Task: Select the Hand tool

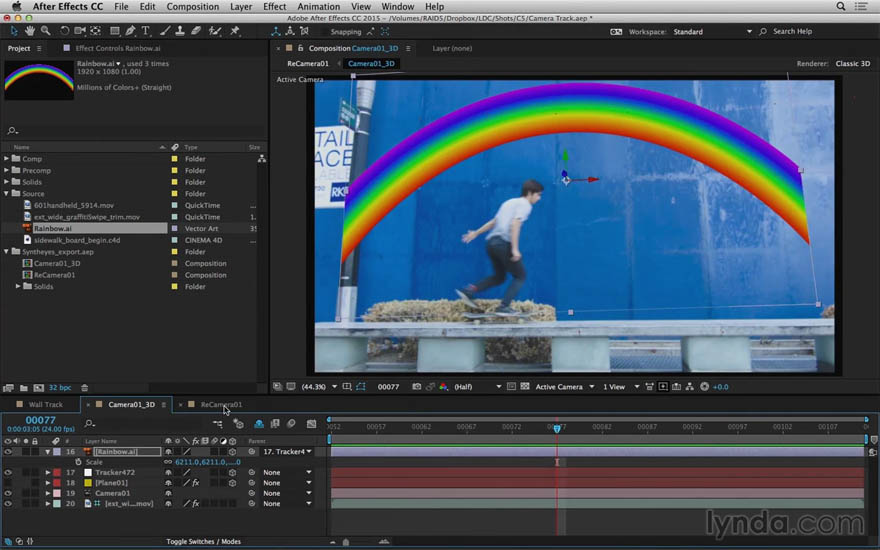Action: [30, 31]
